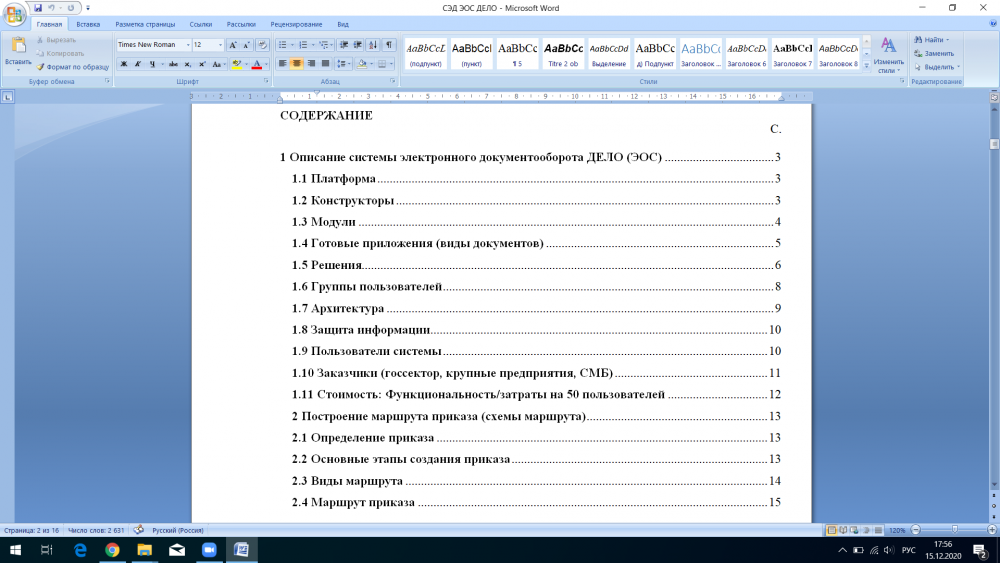
Task: Apply yellow text highlight color
Action: pos(237,64)
